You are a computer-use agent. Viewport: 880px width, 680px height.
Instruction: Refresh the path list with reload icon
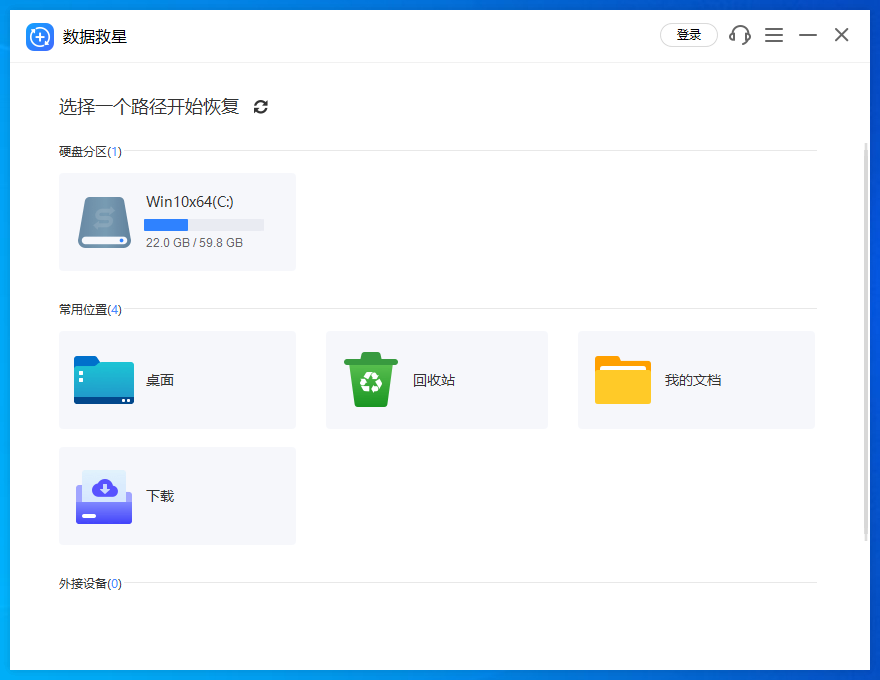[260, 107]
